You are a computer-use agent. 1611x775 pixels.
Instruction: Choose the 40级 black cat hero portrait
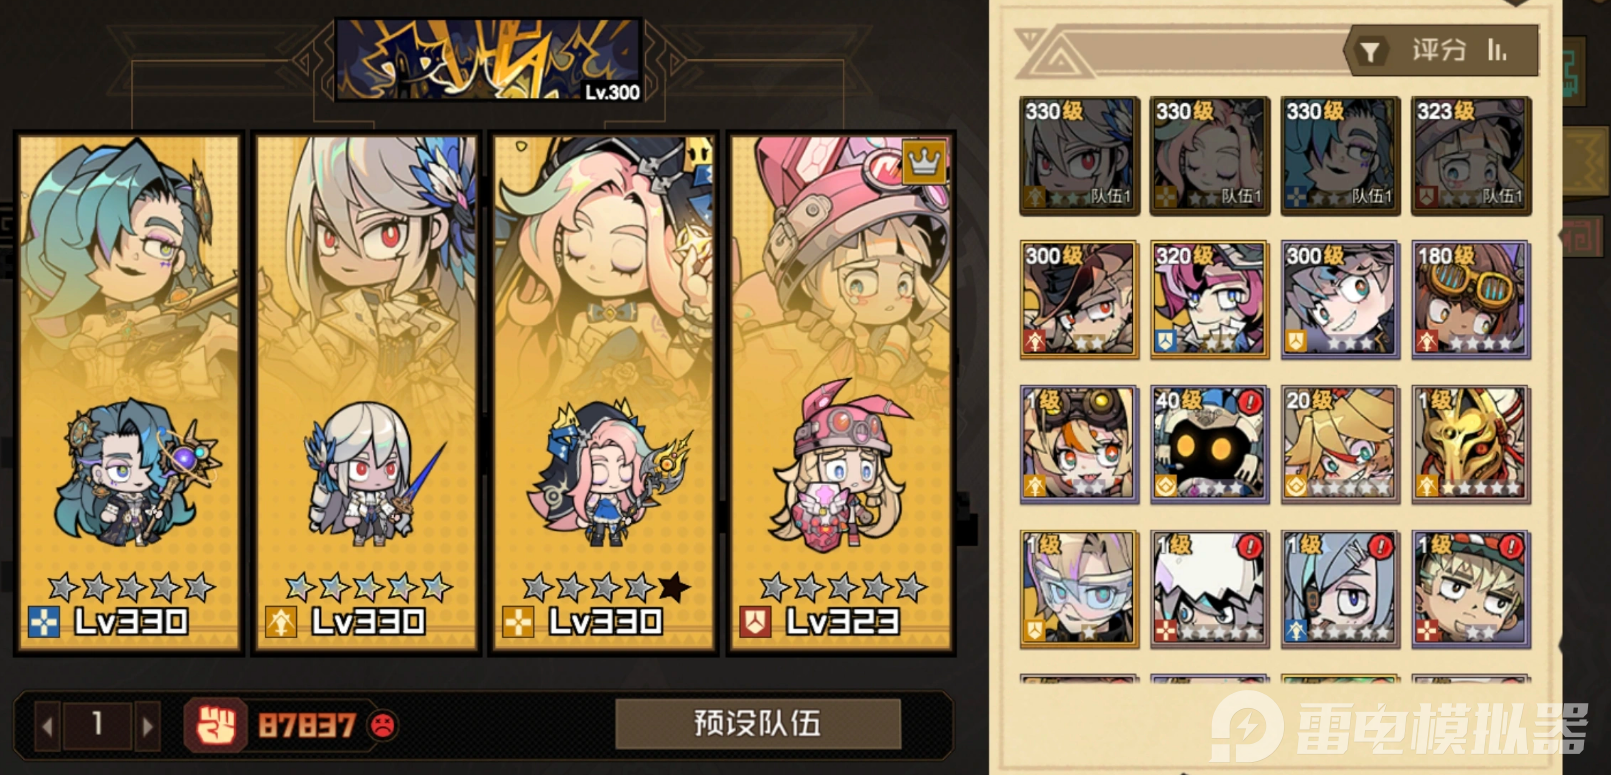tap(1209, 444)
